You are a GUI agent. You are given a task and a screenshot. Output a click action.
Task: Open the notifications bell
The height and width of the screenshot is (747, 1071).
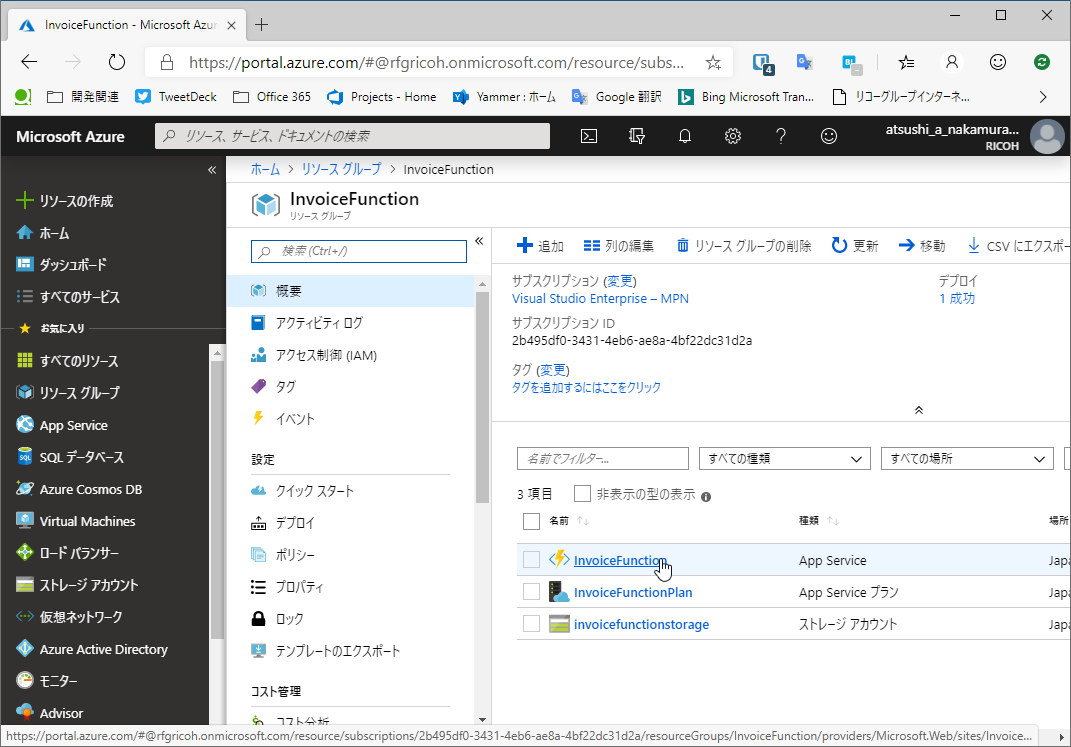point(684,136)
